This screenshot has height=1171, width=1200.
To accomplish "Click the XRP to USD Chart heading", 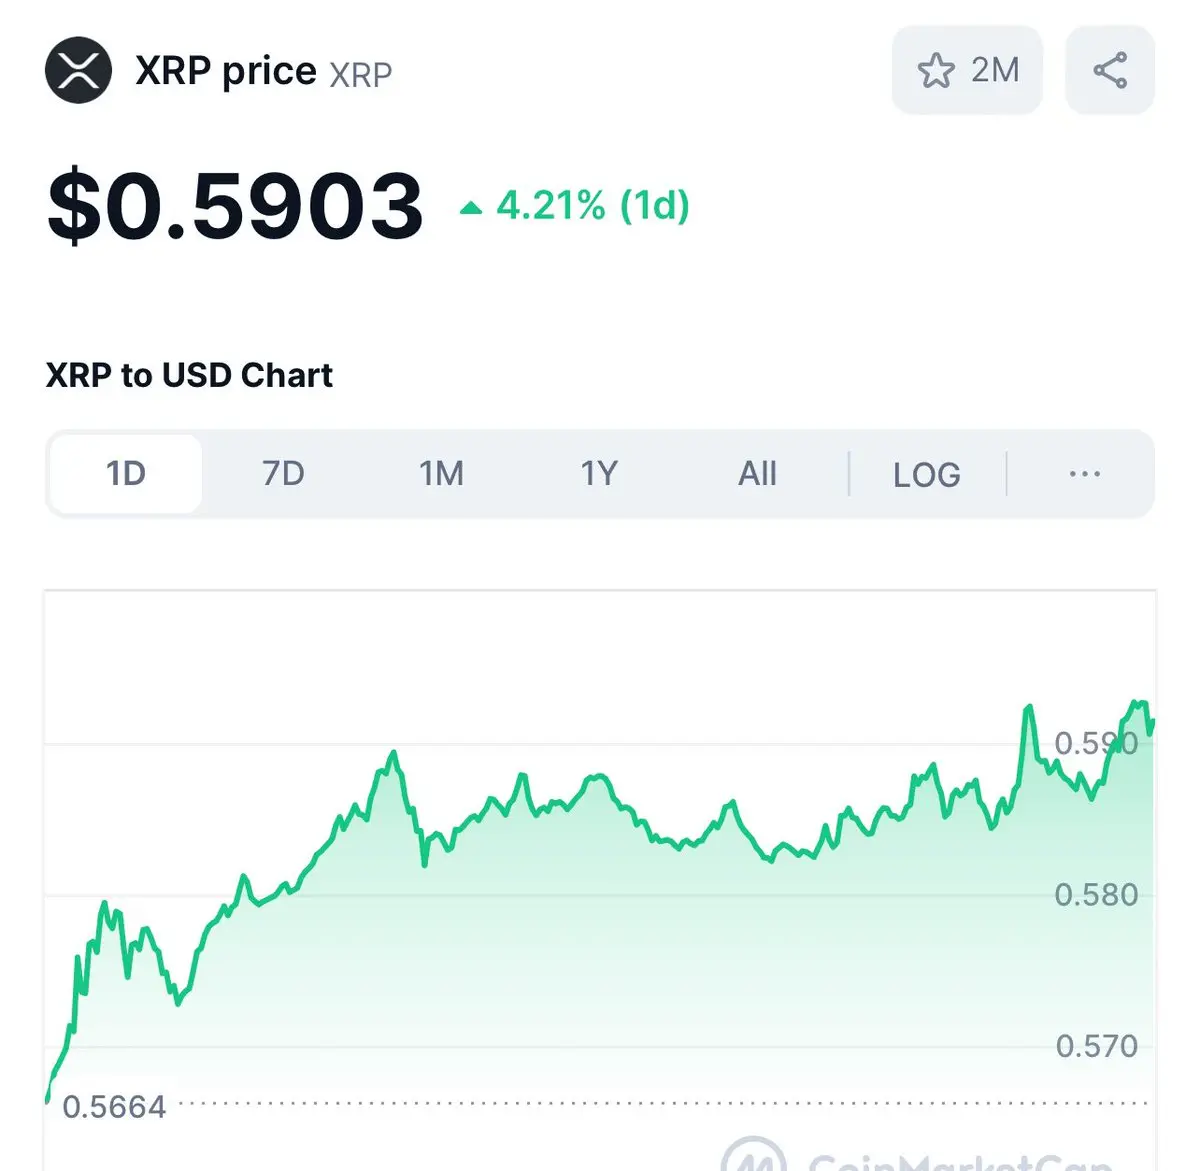I will coord(189,375).
